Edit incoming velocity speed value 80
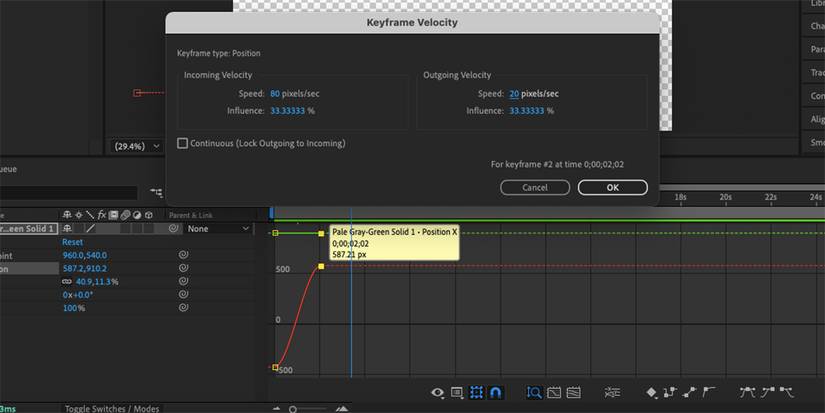 pyautogui.click(x=275, y=94)
